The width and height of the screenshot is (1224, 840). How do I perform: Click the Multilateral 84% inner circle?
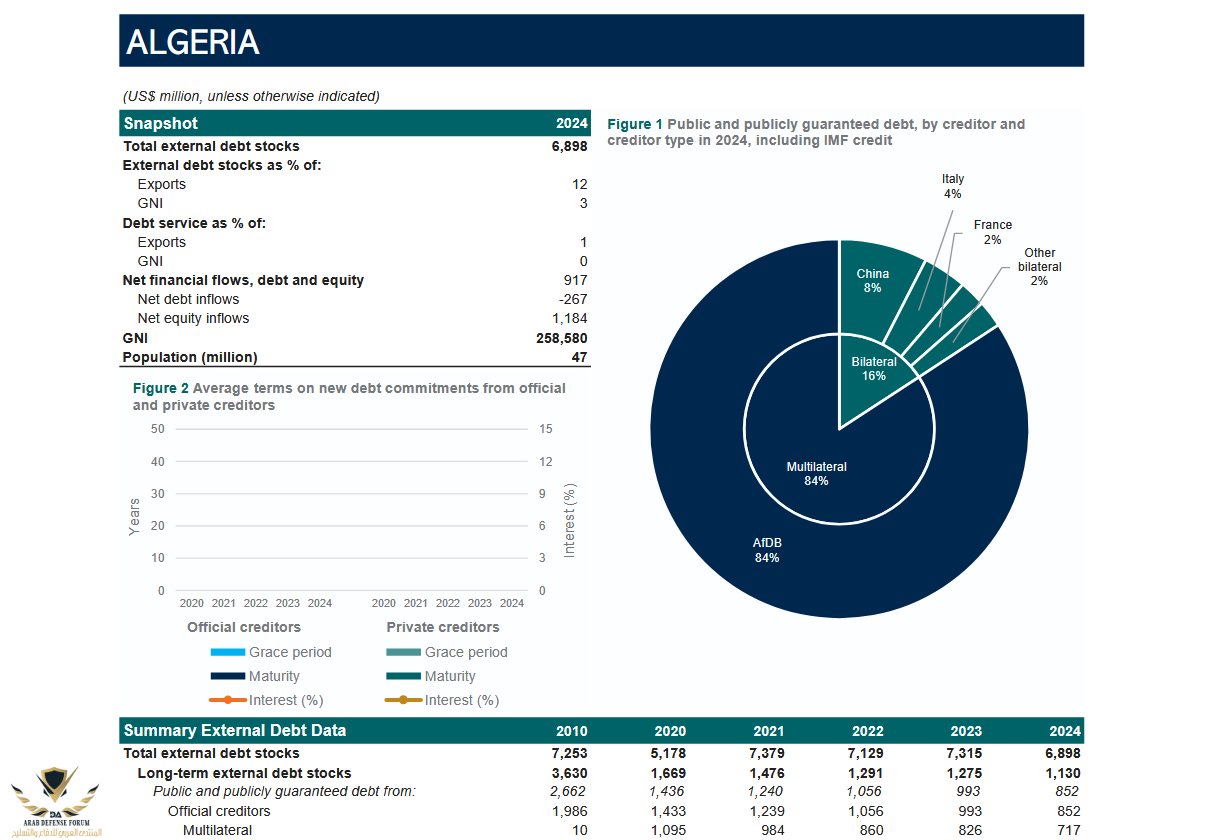817,473
